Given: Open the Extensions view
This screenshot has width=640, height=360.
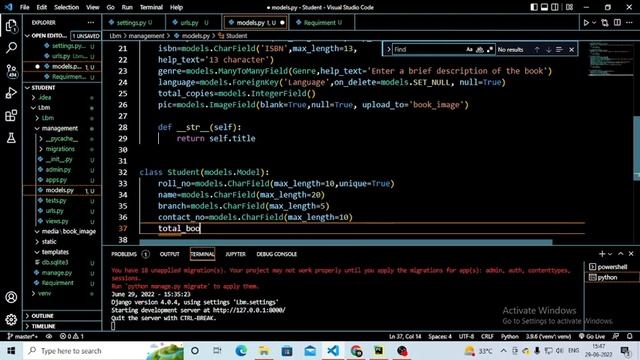Looking at the screenshot, I should 11,116.
